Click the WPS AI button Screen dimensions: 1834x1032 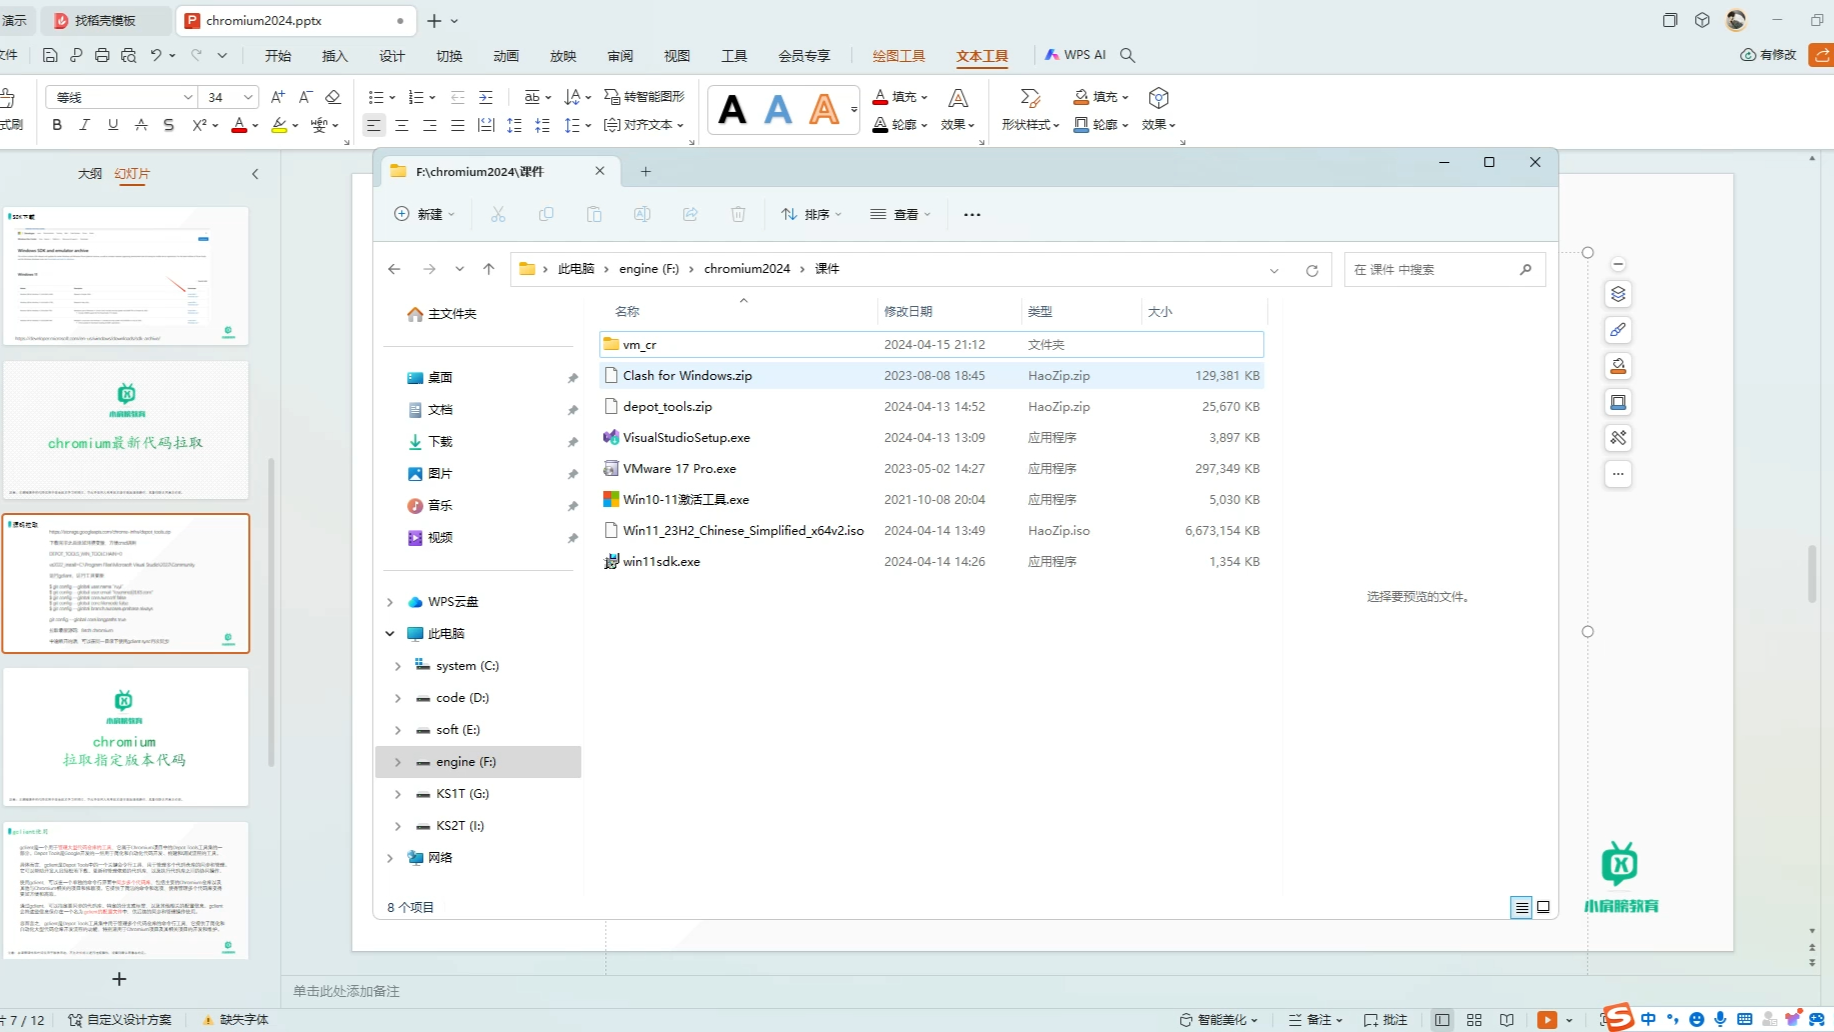(x=1076, y=55)
